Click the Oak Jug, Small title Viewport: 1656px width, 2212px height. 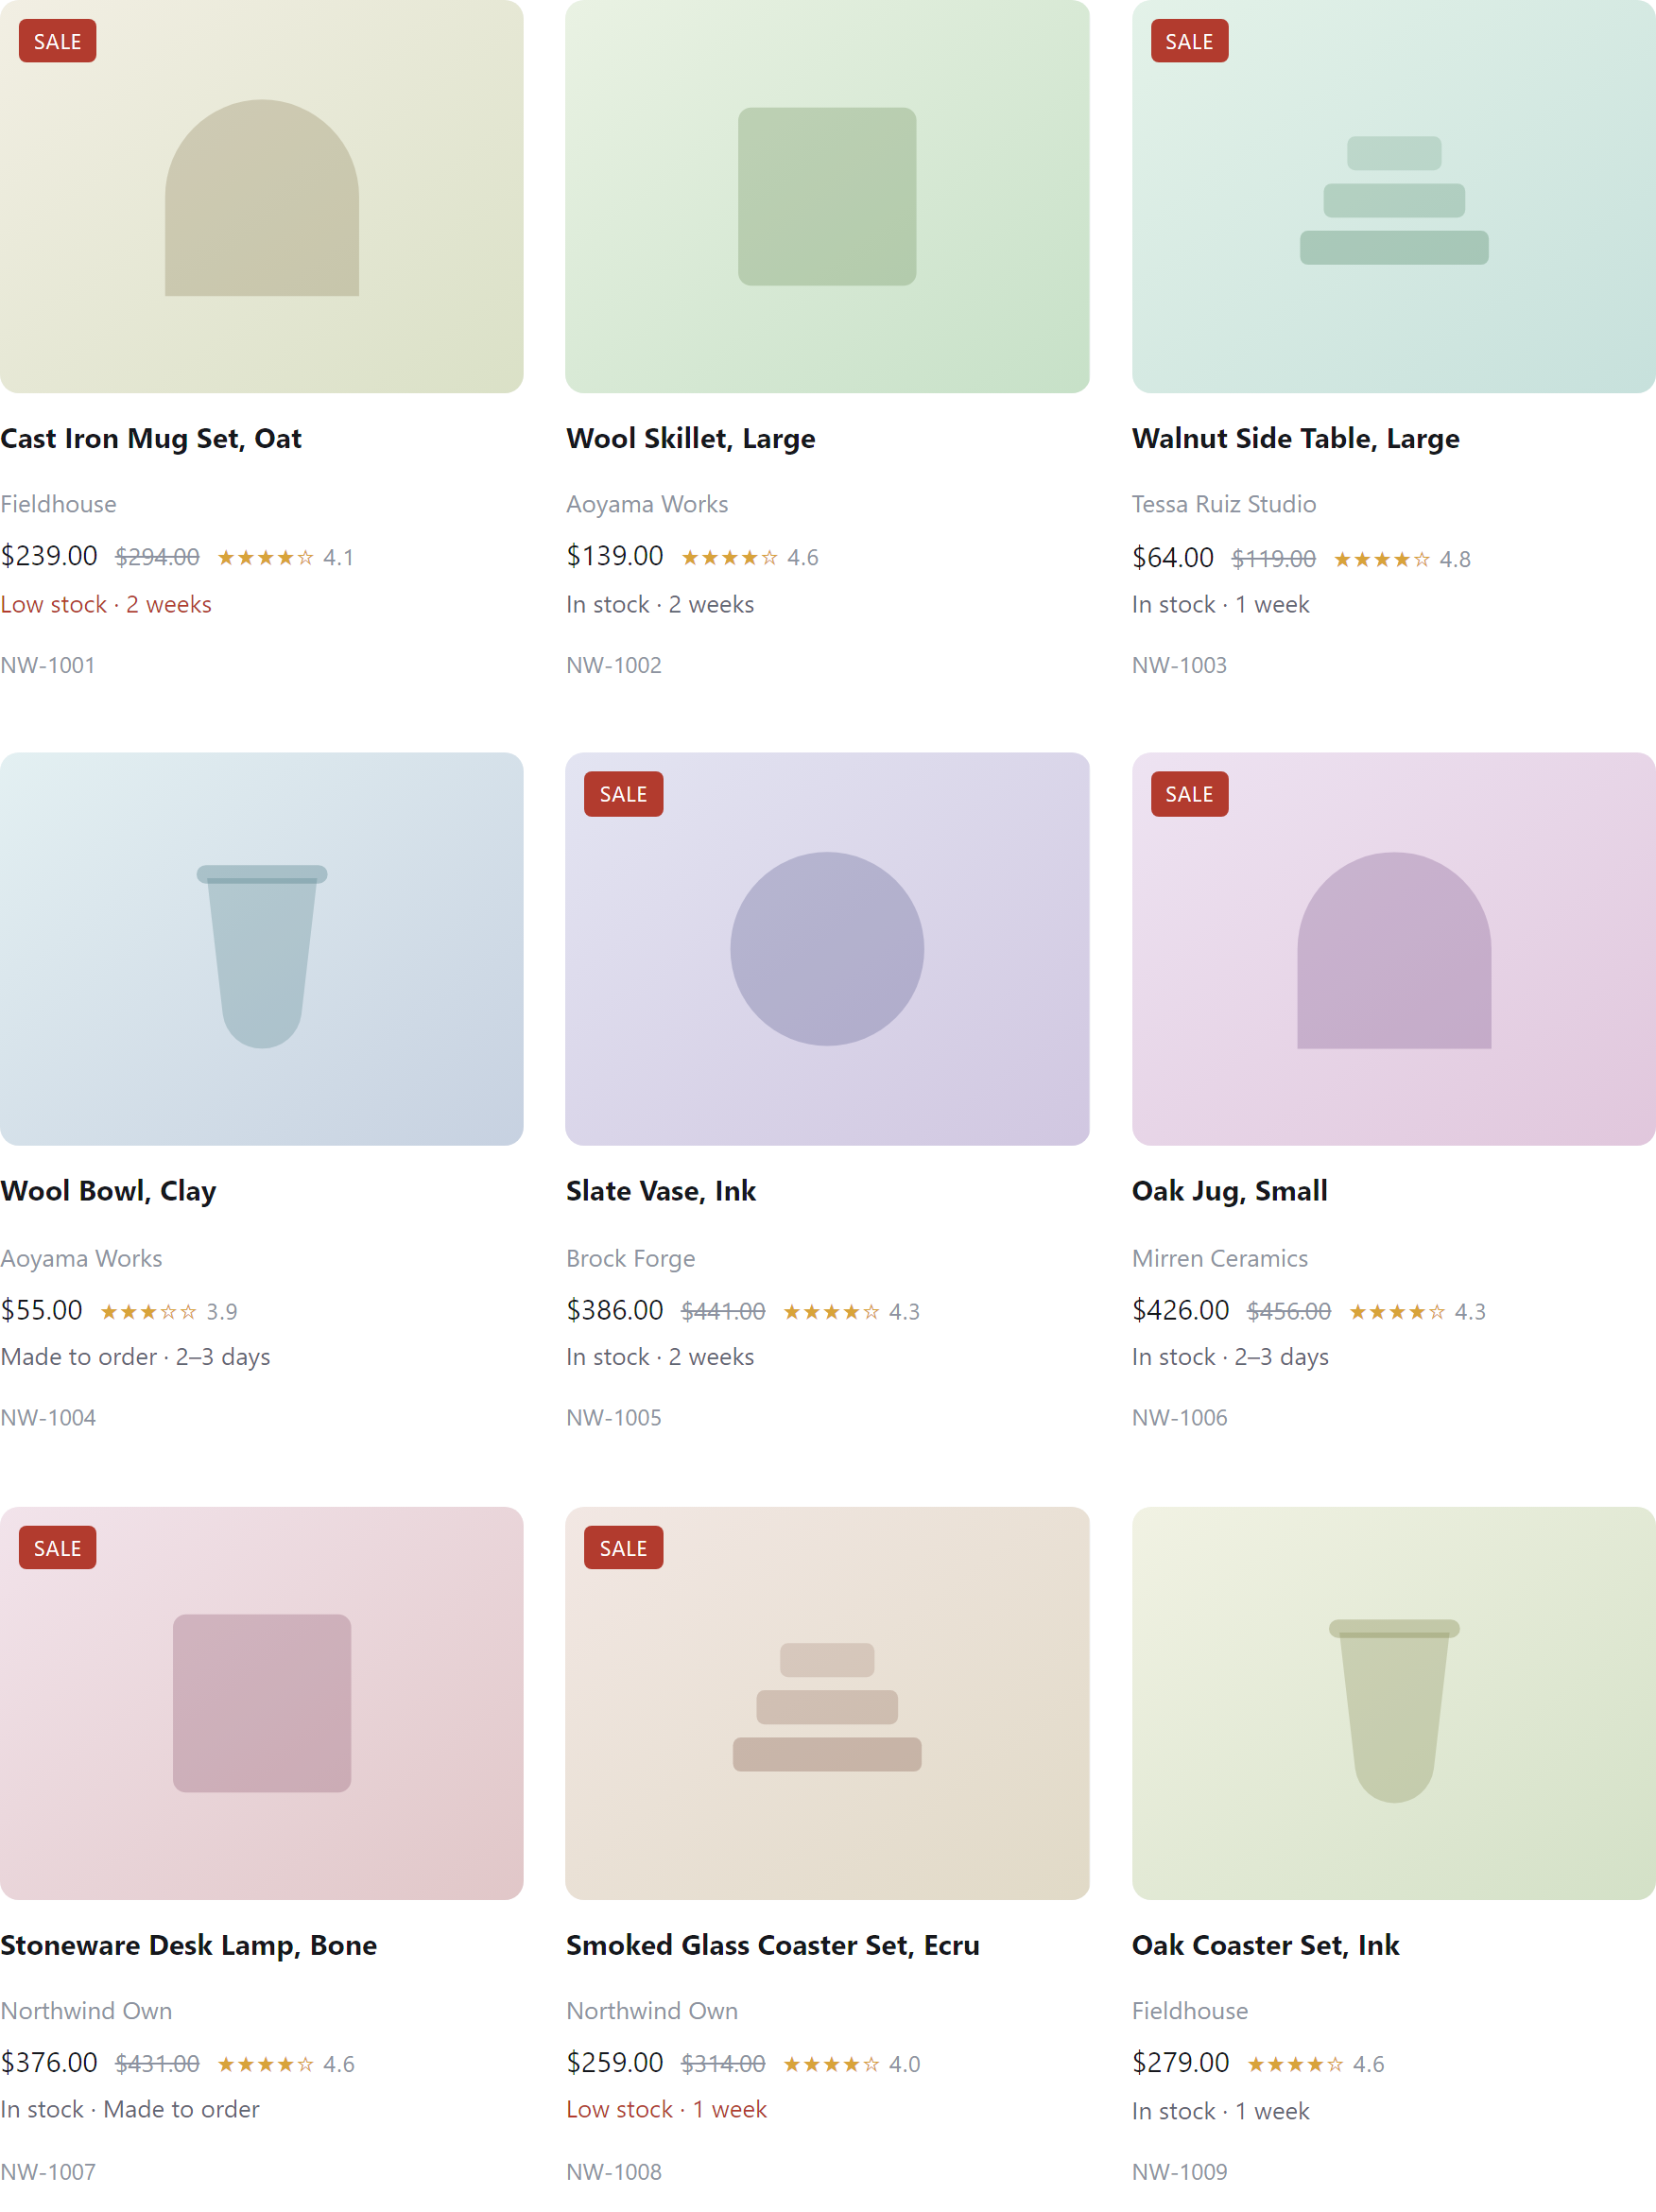1230,1192
